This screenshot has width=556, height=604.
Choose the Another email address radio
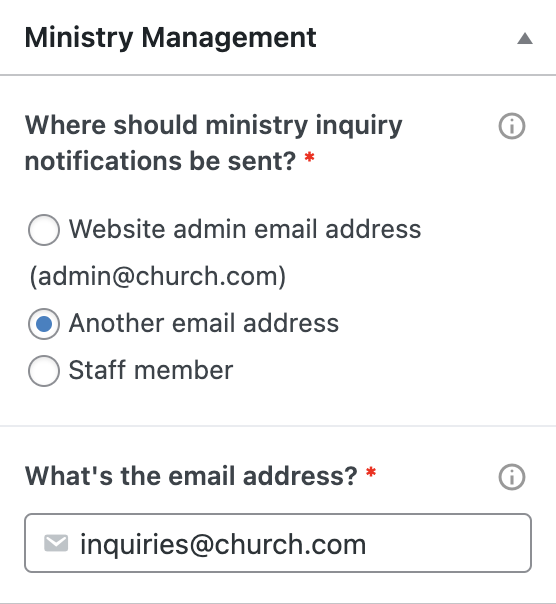click(44, 324)
